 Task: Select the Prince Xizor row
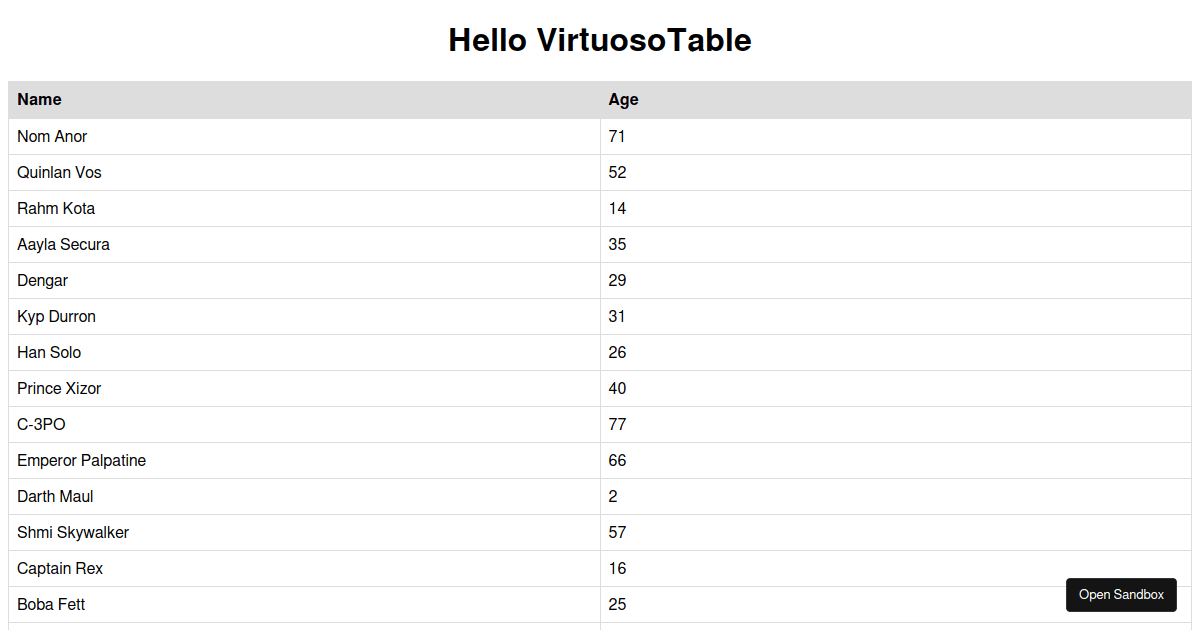coord(58,388)
